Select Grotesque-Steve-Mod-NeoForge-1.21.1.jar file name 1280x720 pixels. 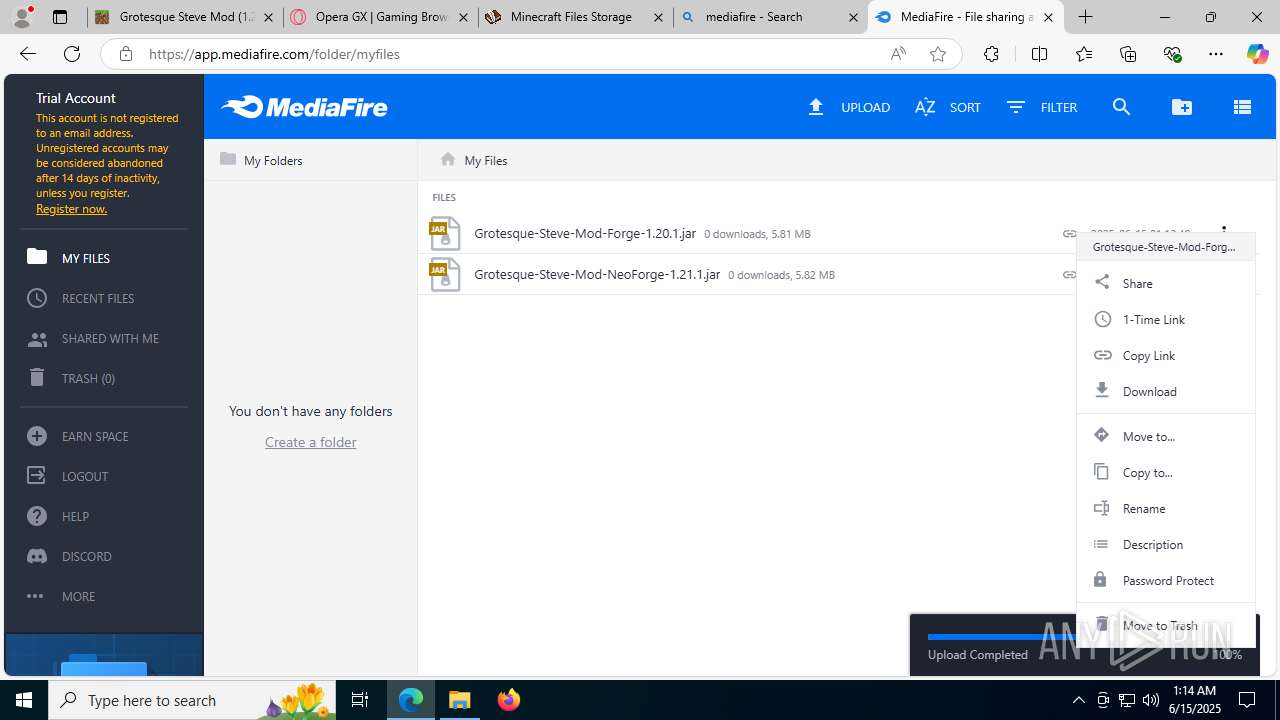tap(597, 274)
